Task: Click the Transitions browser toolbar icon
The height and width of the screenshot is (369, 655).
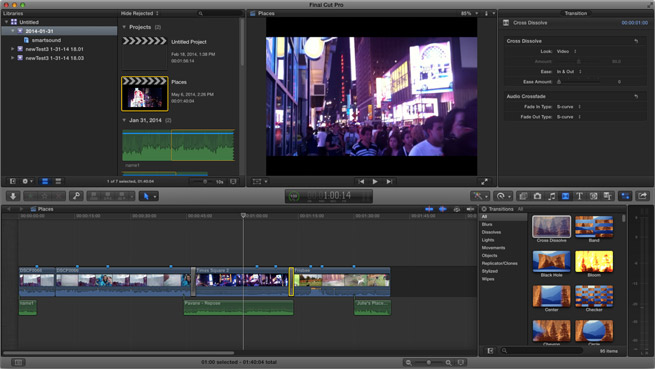Action: pyautogui.click(x=565, y=196)
